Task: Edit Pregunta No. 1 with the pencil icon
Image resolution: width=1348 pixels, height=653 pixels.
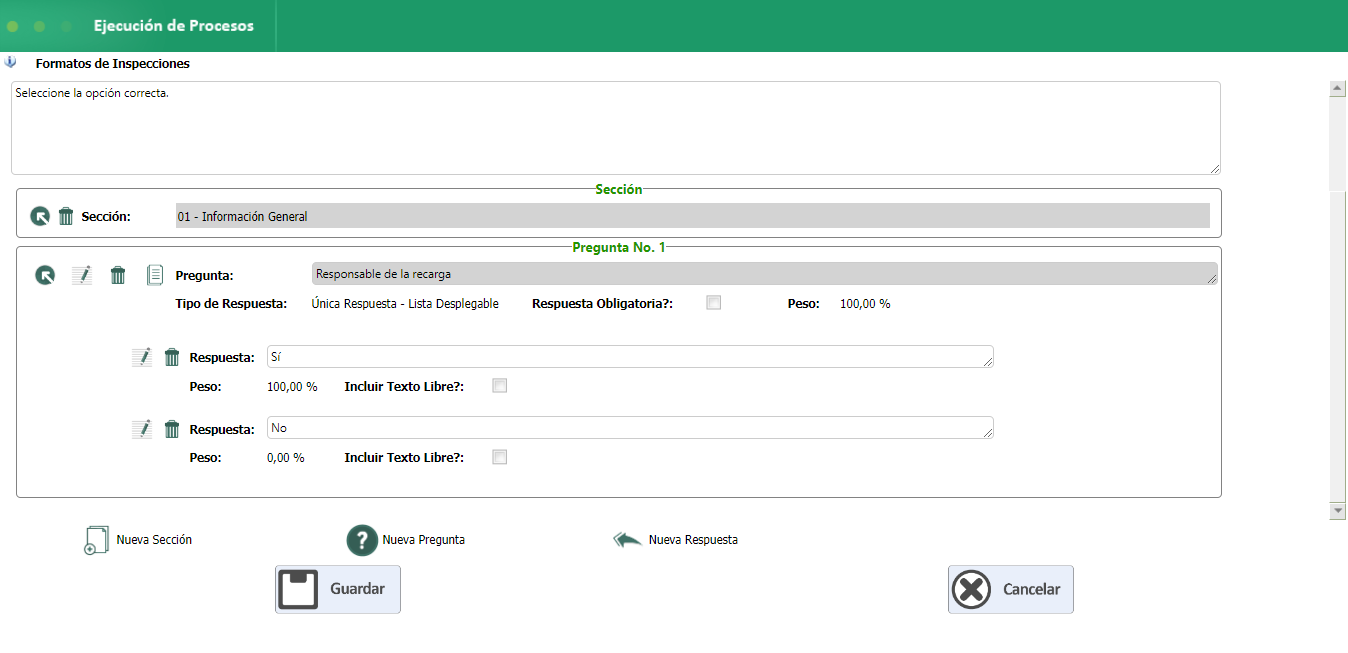Action: 82,275
